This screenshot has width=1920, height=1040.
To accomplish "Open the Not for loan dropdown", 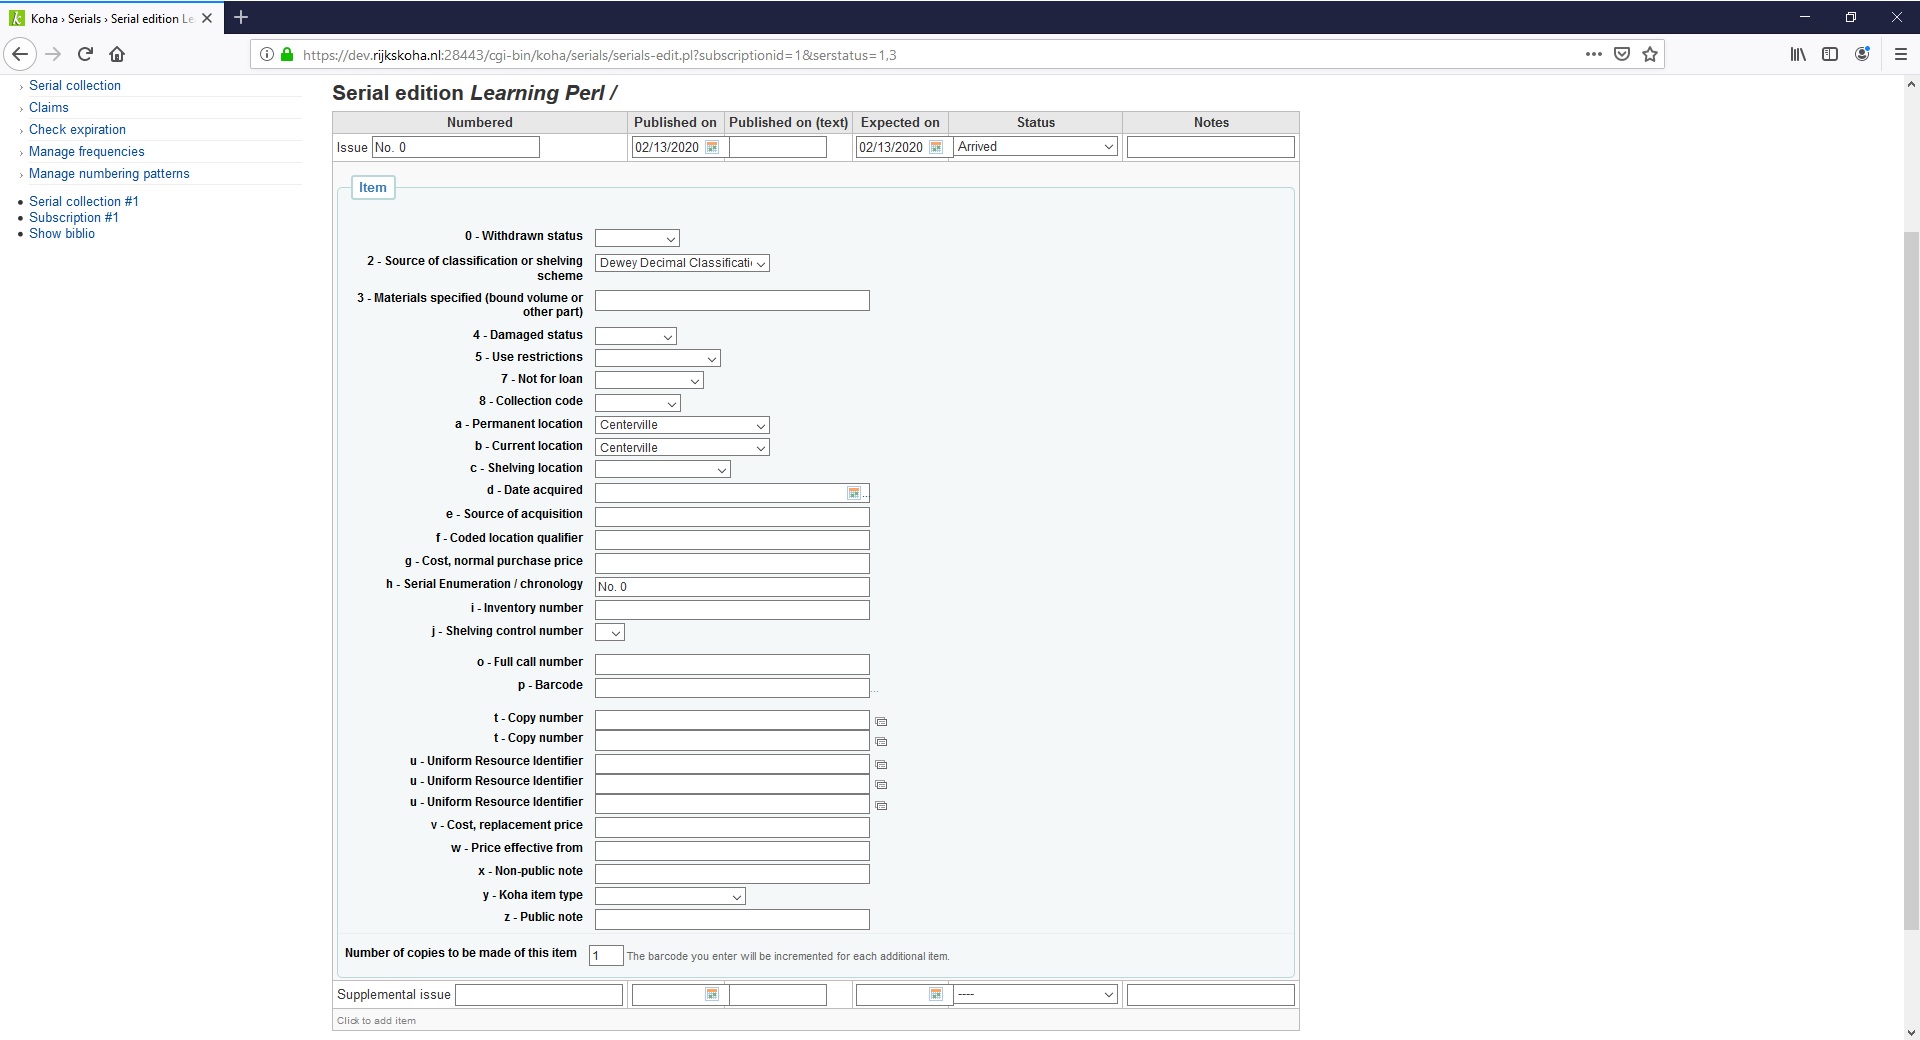I will click(x=648, y=380).
